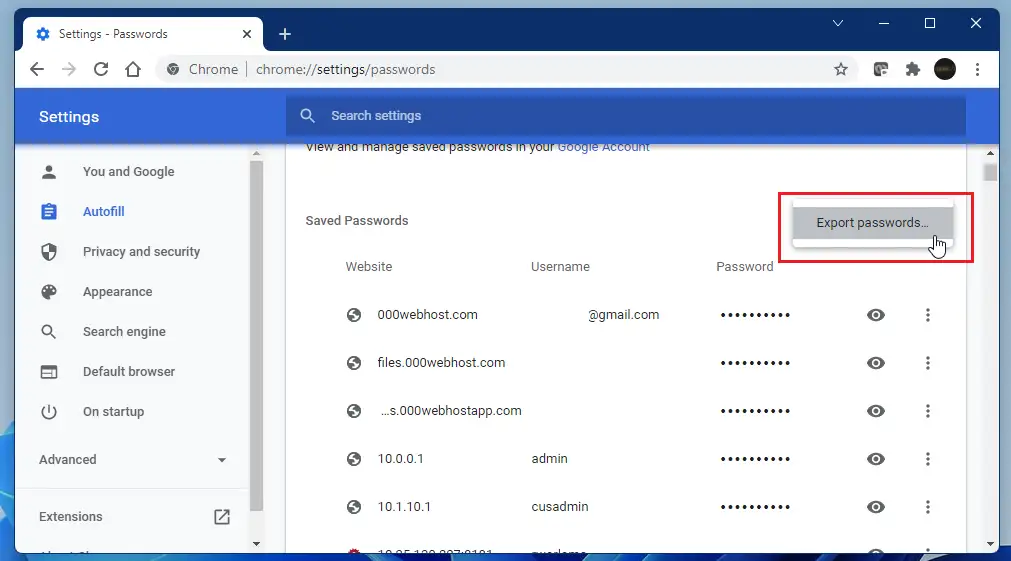Click the browser reload icon
The height and width of the screenshot is (561, 1011).
(x=101, y=69)
